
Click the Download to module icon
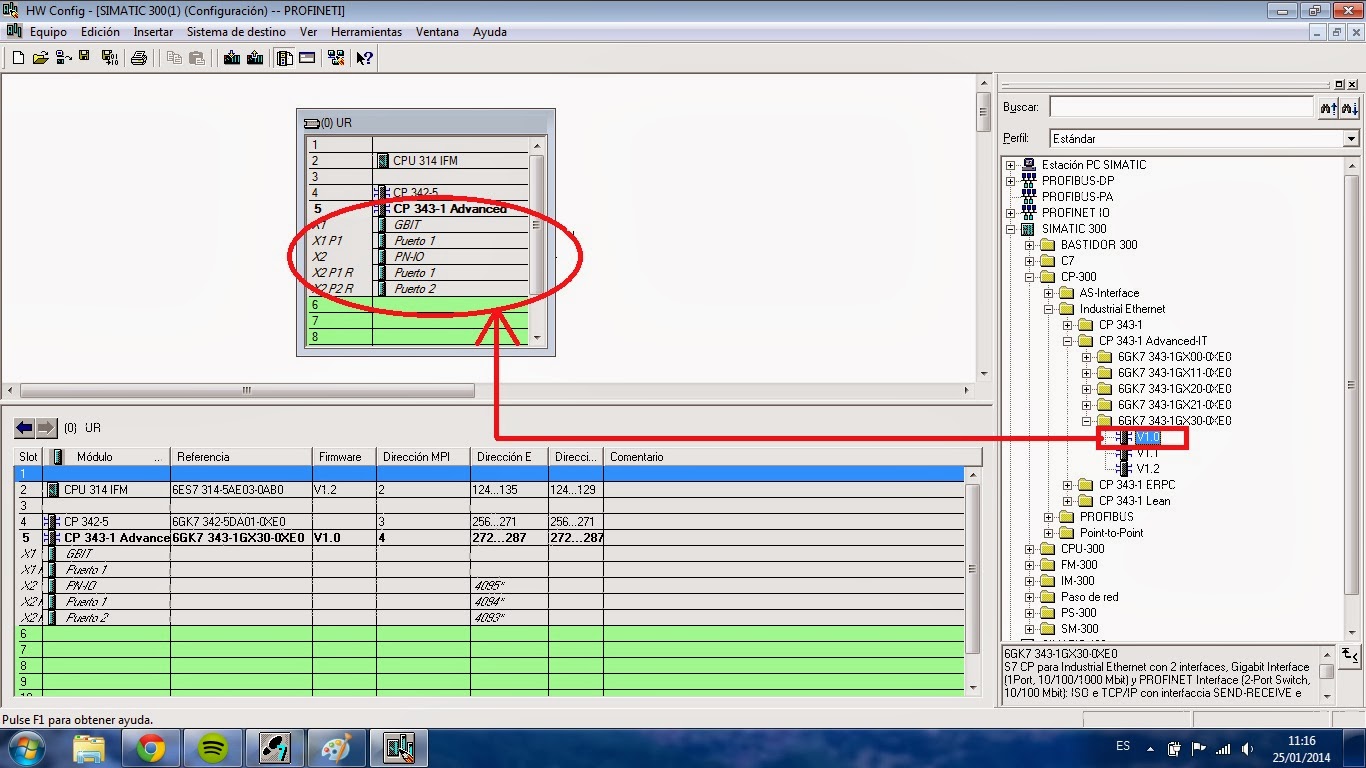[232, 58]
